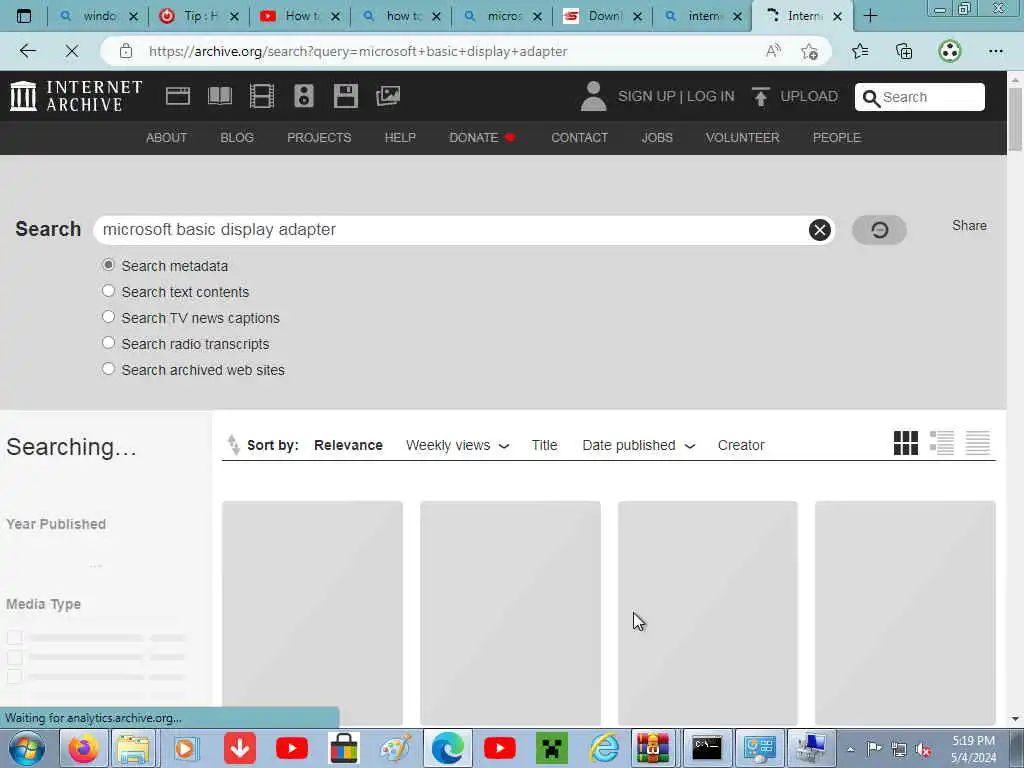Screen dimensions: 1024x768
Task: Open tab actions menu icon
Action: tap(24, 16)
